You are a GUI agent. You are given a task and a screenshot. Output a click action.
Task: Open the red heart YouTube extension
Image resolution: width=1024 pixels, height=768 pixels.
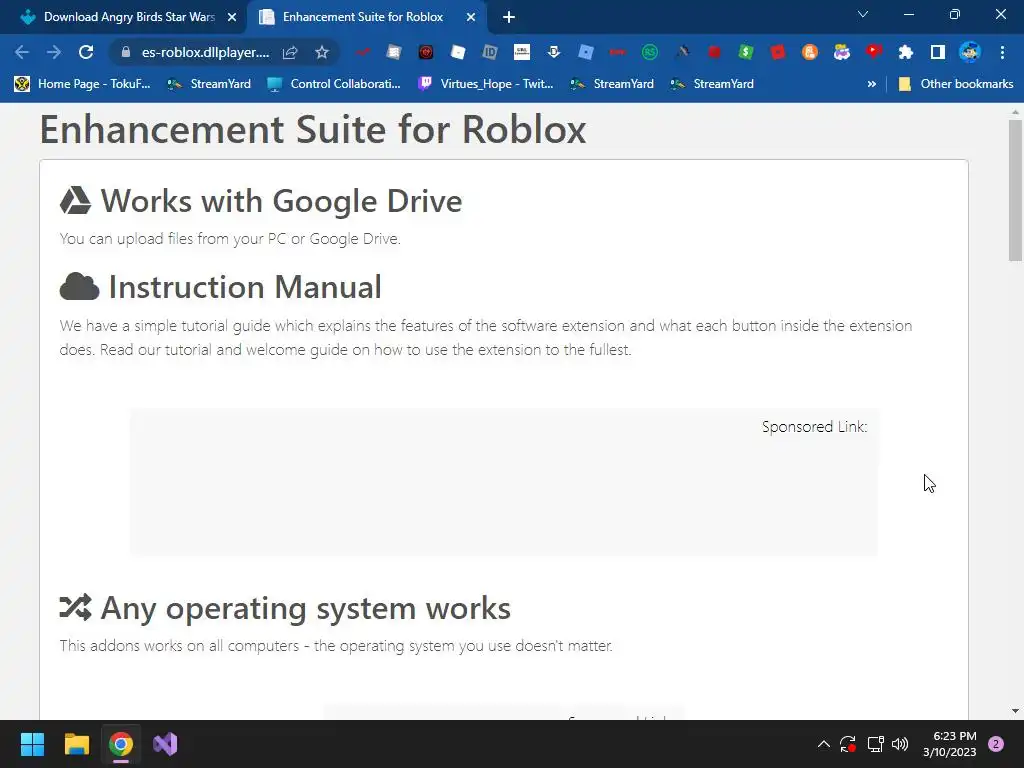[x=874, y=52]
